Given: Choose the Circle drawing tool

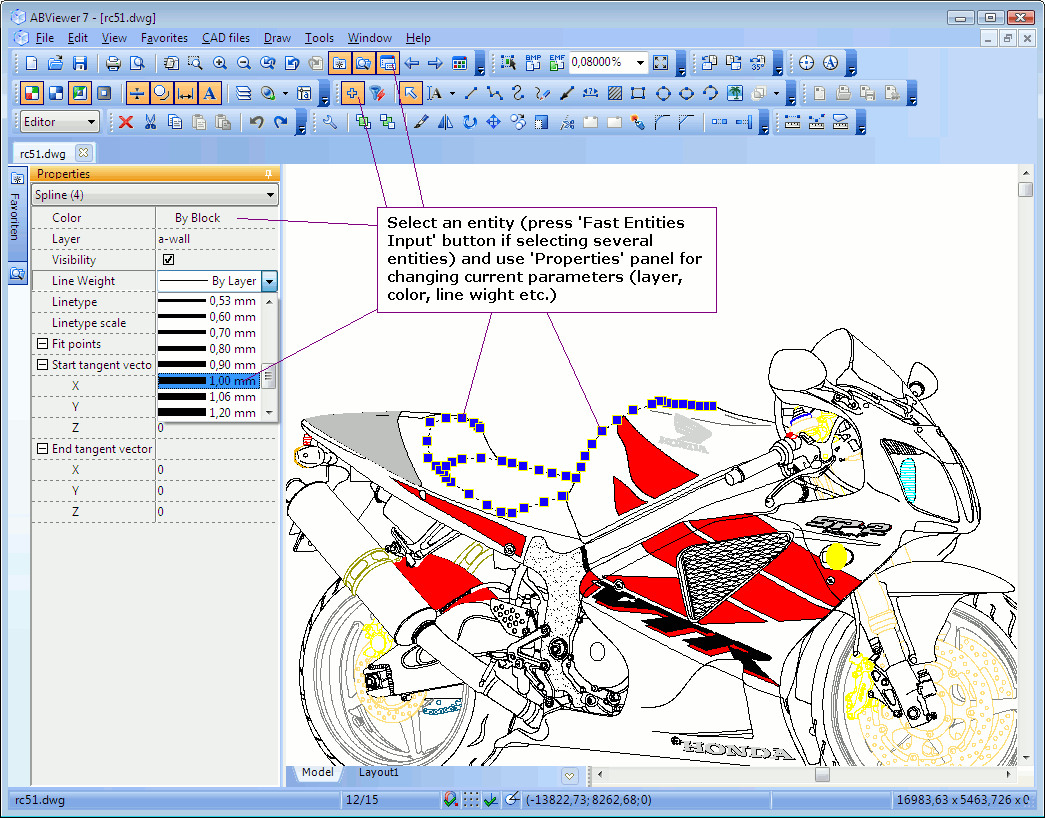Looking at the screenshot, I should click(662, 93).
